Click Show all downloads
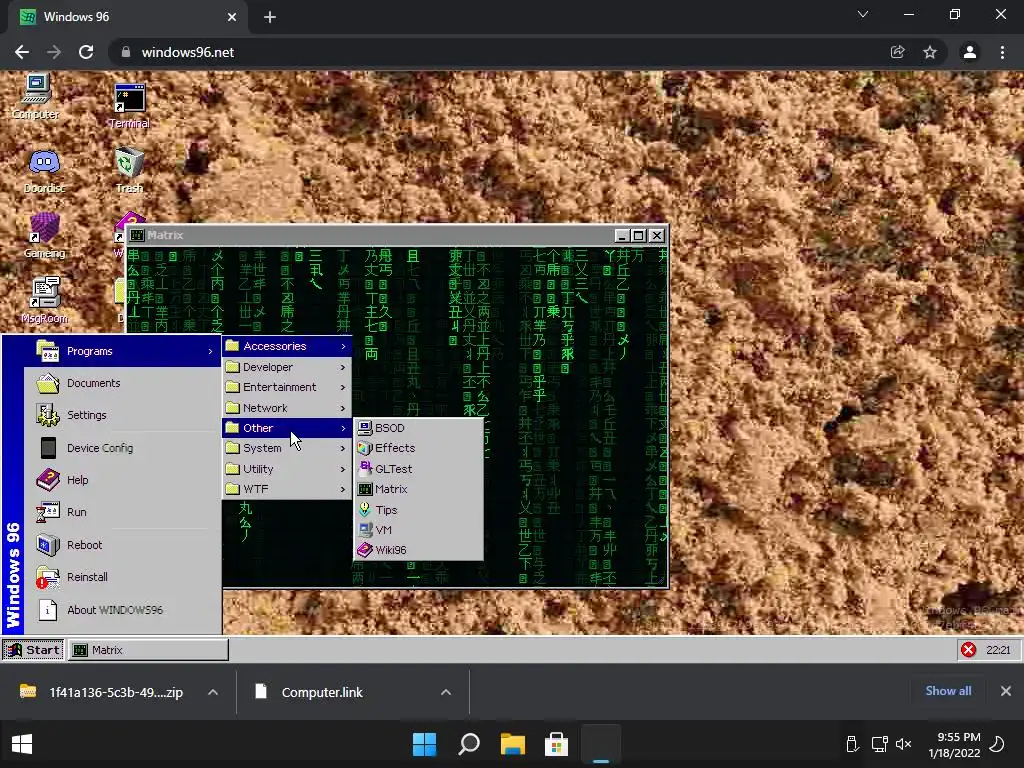Screen dimensions: 1024x768 [948, 691]
